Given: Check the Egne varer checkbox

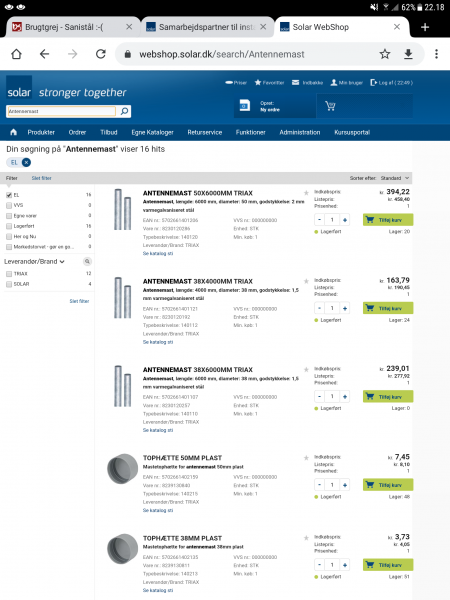Looking at the screenshot, I should pyautogui.click(x=9, y=216).
